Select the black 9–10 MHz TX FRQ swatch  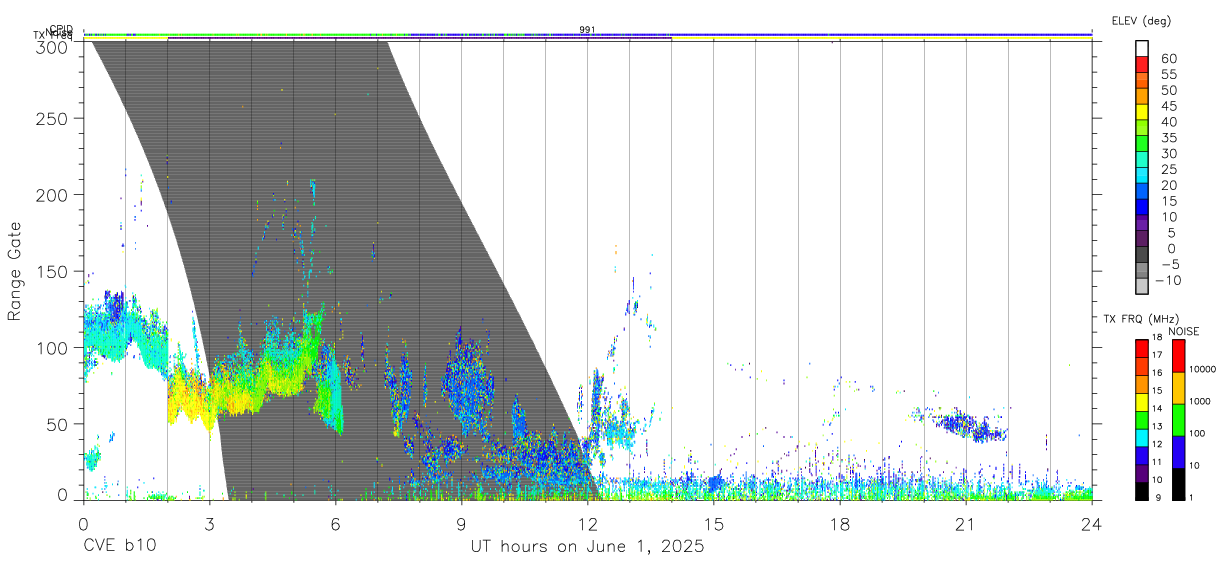(1142, 491)
